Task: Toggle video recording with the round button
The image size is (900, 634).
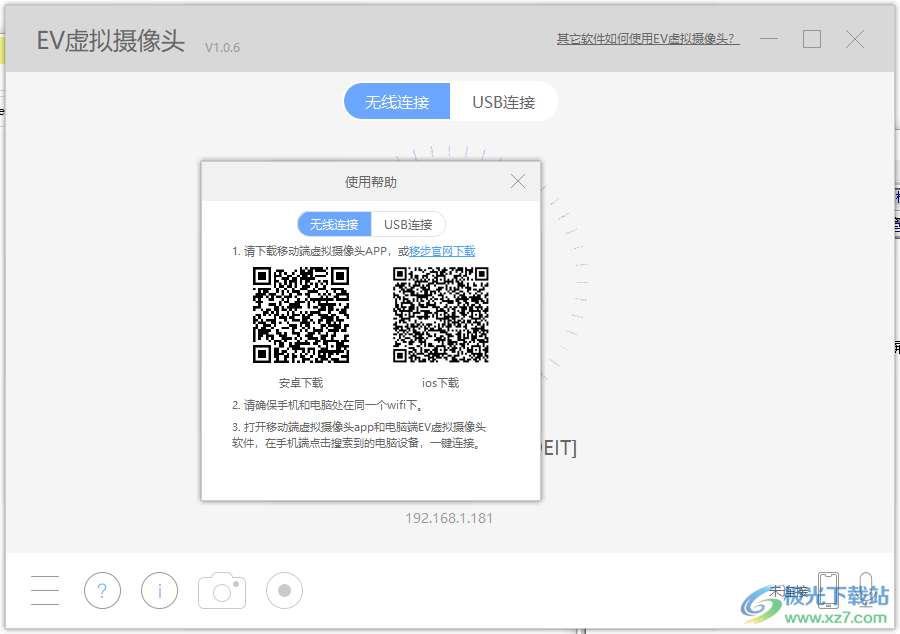Action: pos(283,590)
